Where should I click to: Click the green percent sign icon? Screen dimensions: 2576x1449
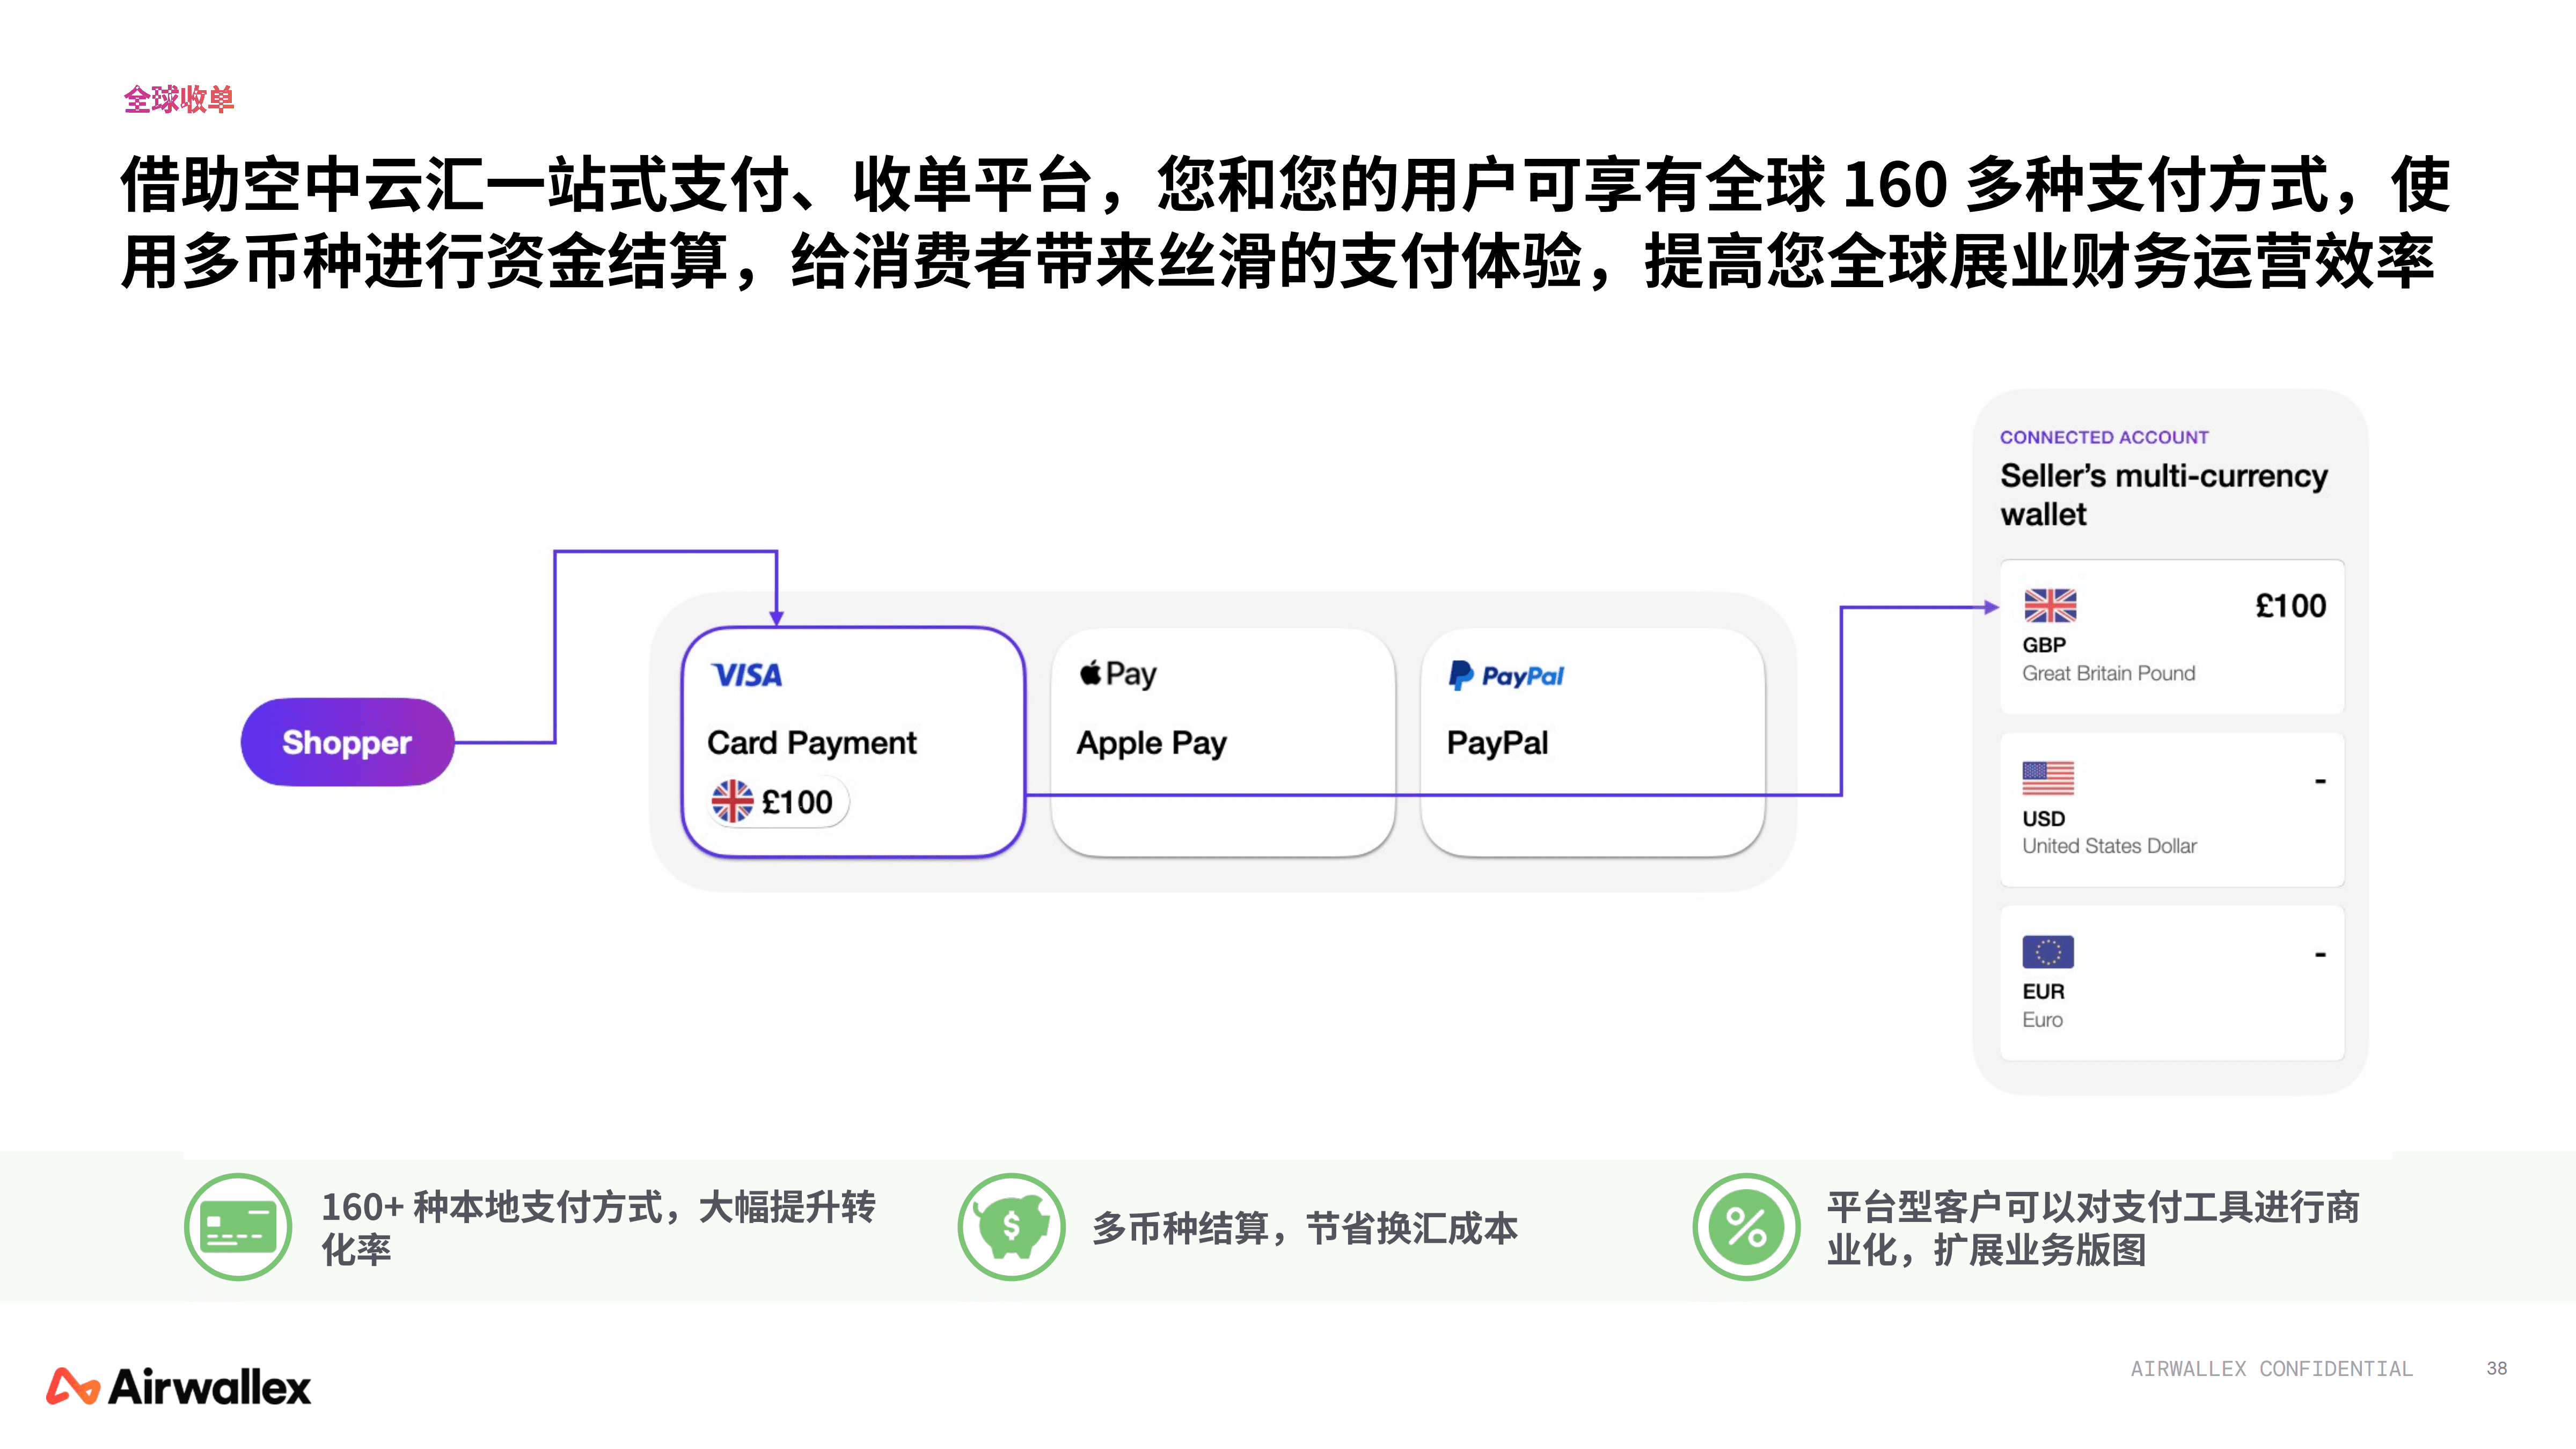pyautogui.click(x=1746, y=1227)
